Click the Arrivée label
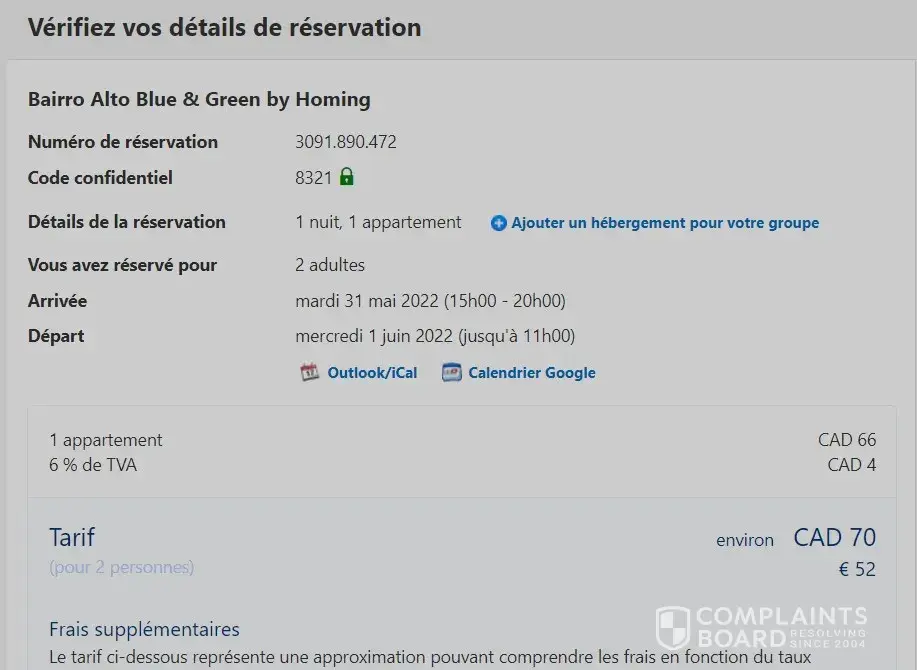 click(57, 301)
